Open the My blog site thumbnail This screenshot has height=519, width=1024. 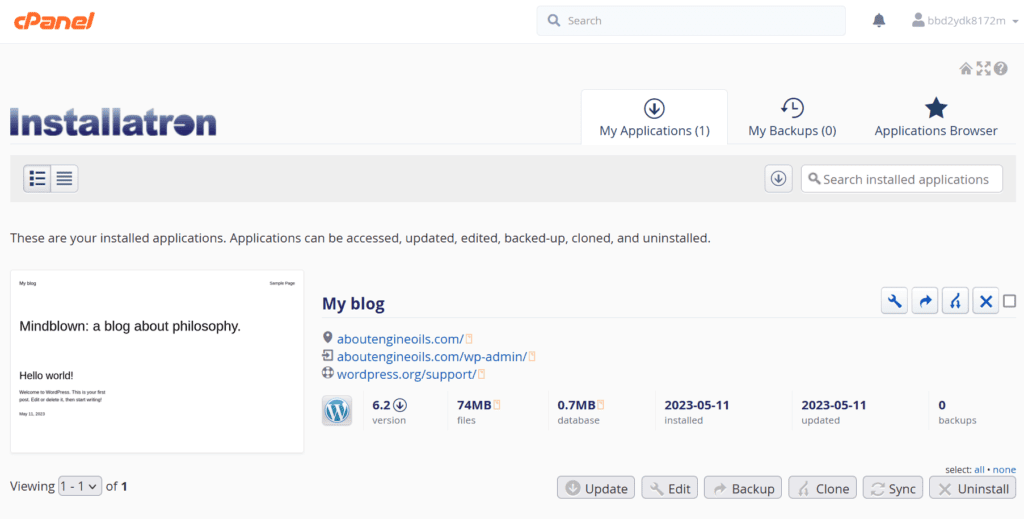(157, 362)
